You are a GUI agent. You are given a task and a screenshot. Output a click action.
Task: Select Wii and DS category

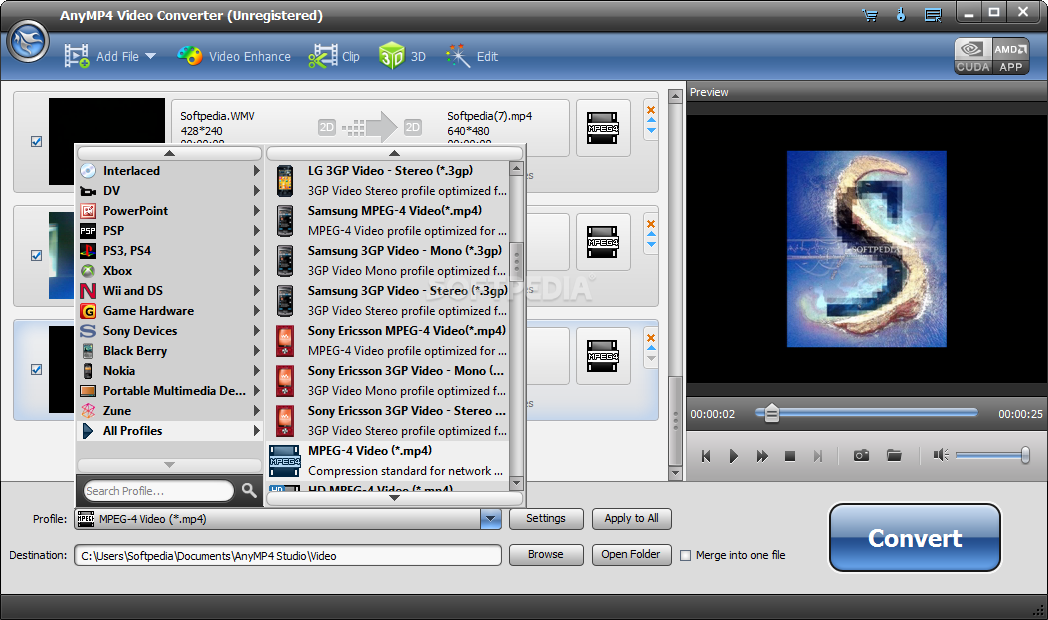[x=170, y=291]
